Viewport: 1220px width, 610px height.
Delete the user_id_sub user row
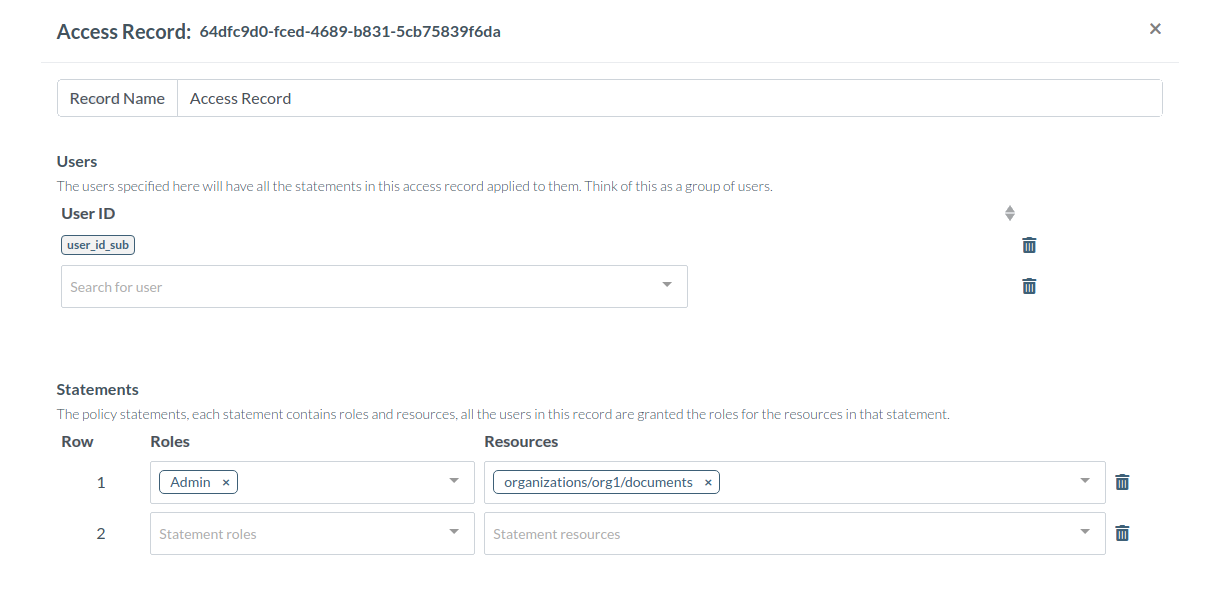(1029, 245)
